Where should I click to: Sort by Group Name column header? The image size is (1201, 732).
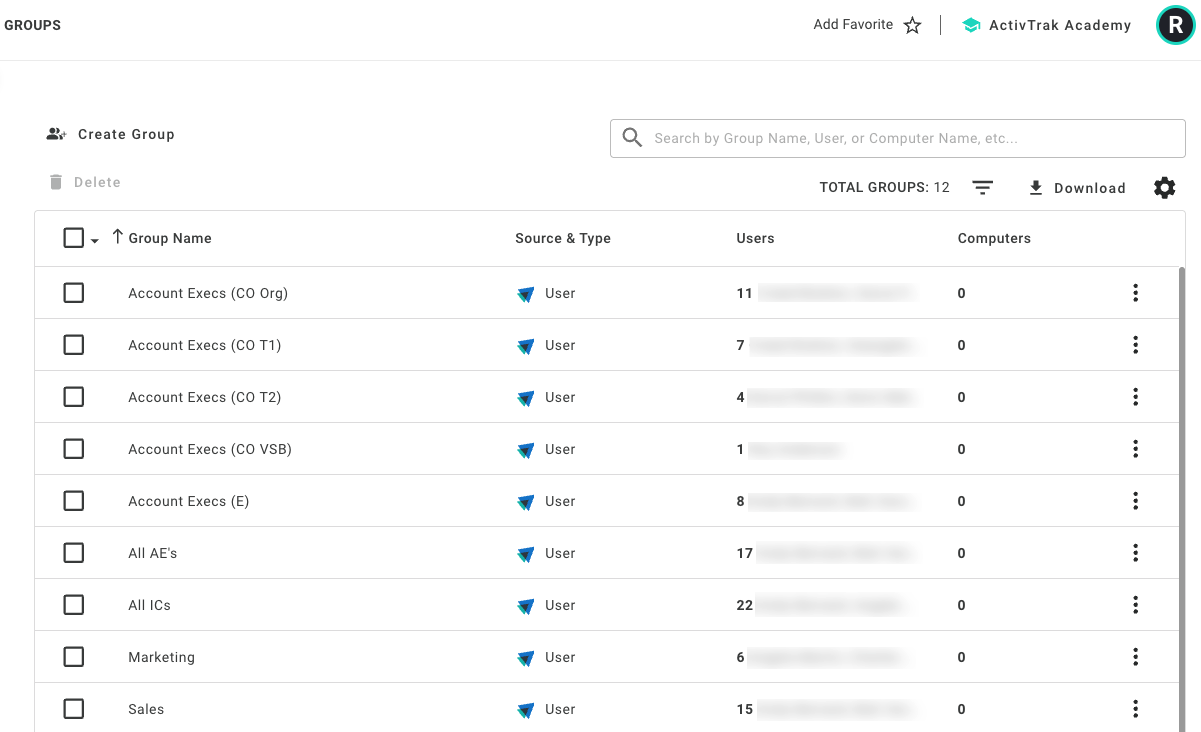pos(170,238)
